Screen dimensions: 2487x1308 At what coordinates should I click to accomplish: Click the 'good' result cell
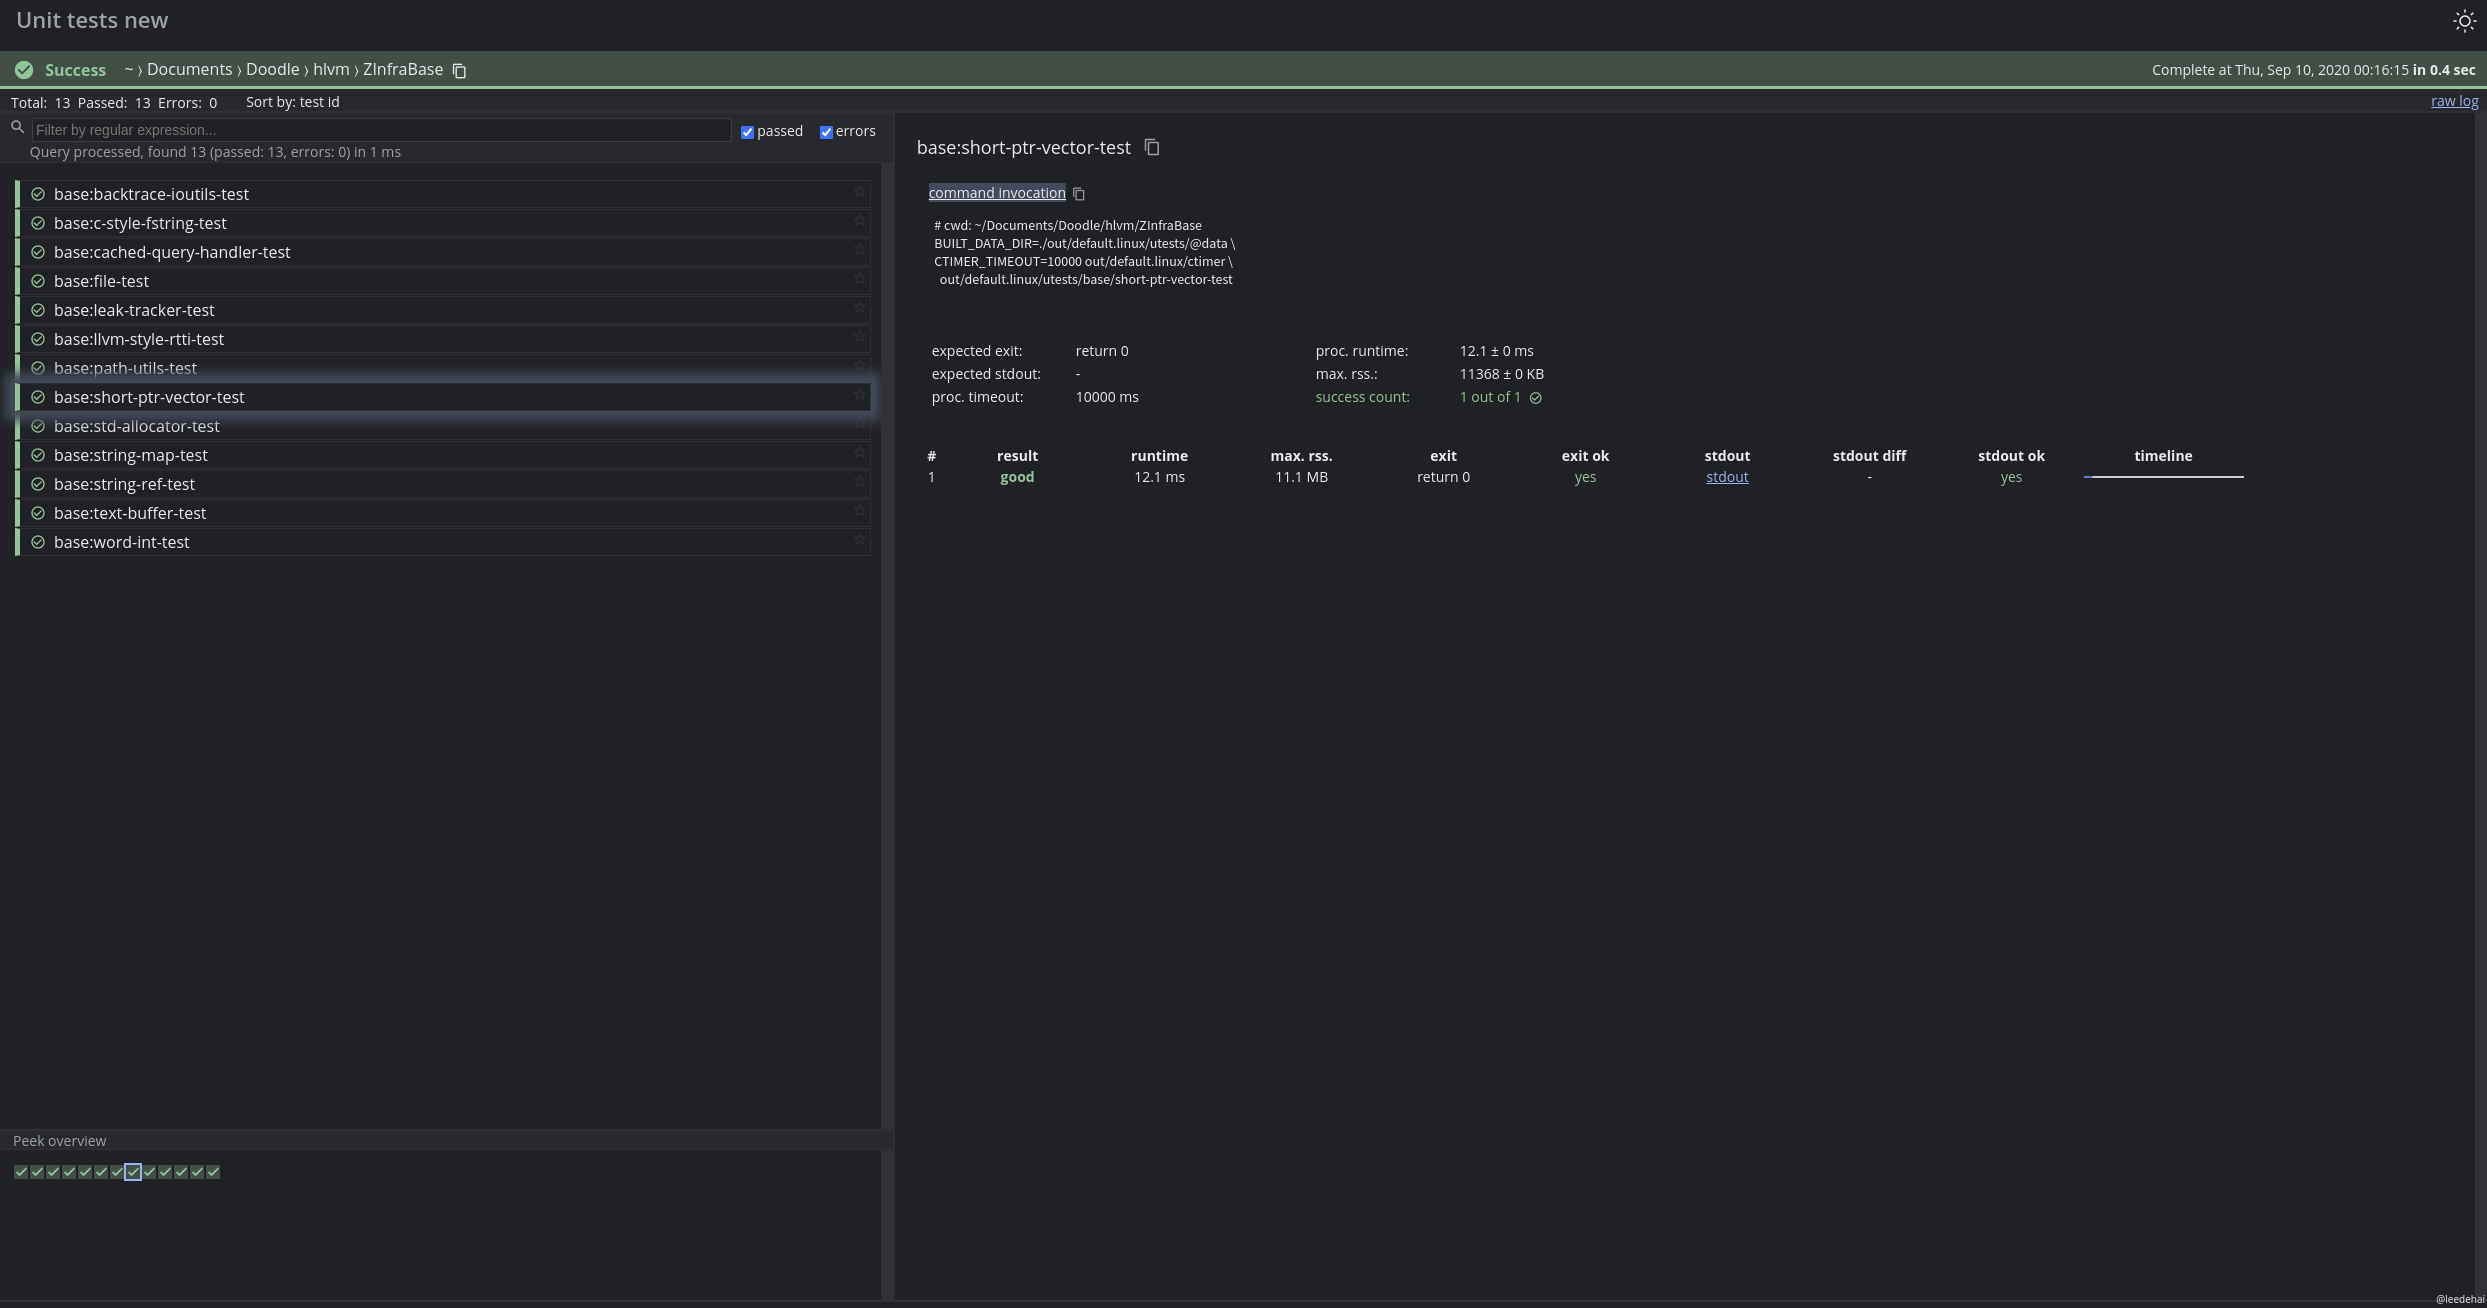point(1017,477)
